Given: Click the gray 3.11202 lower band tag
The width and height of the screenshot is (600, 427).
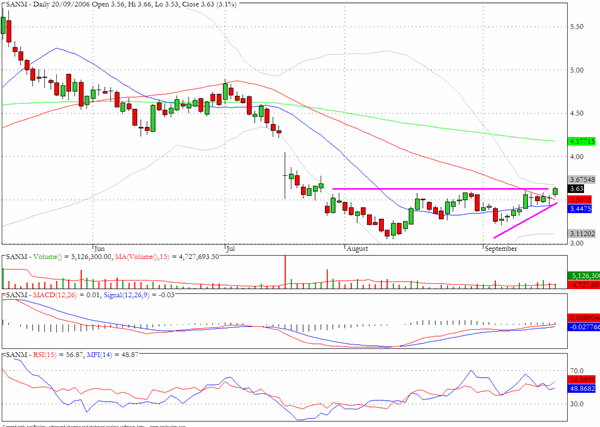Looking at the screenshot, I should tap(582, 234).
